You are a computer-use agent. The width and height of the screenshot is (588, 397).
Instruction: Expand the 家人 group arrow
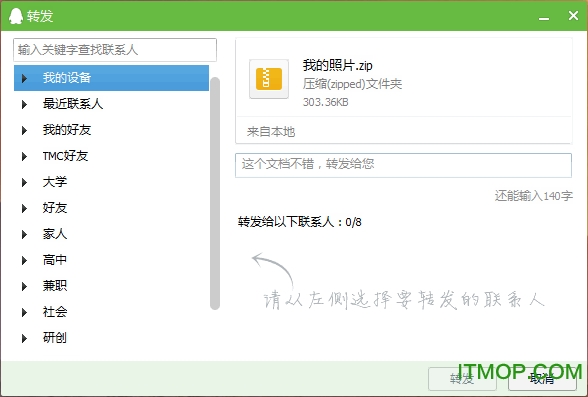coord(24,234)
